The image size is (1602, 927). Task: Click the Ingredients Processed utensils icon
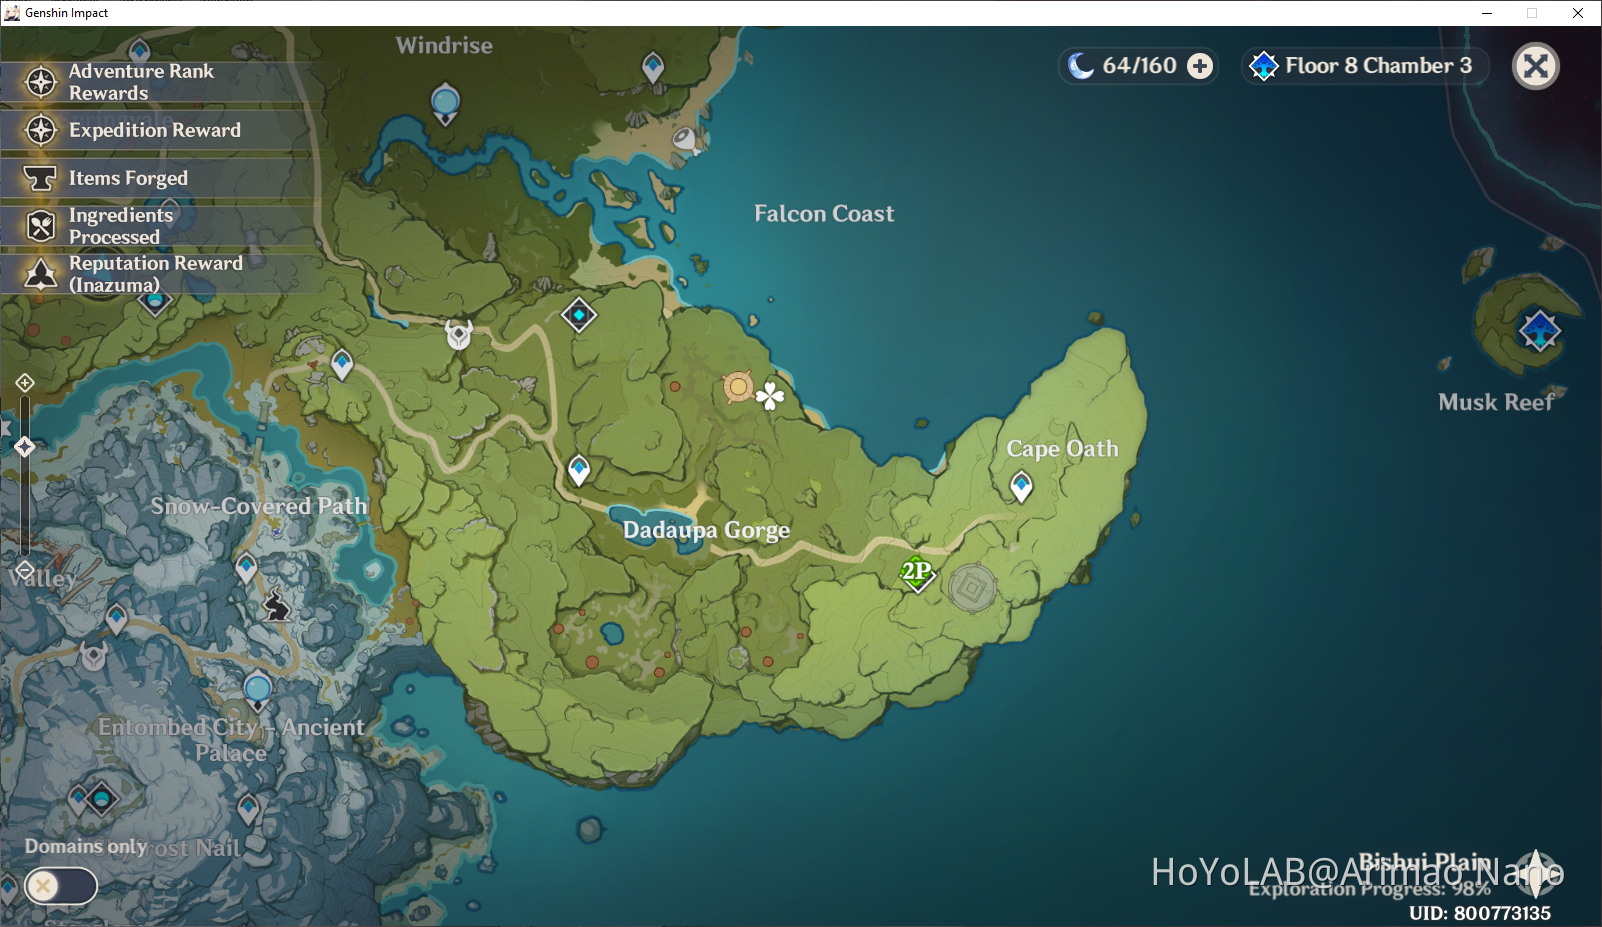41,226
